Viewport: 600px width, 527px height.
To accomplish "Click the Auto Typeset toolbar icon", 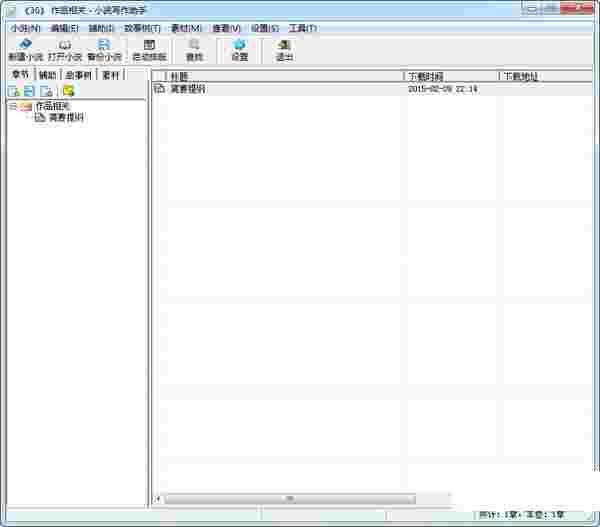I will pos(149,44).
